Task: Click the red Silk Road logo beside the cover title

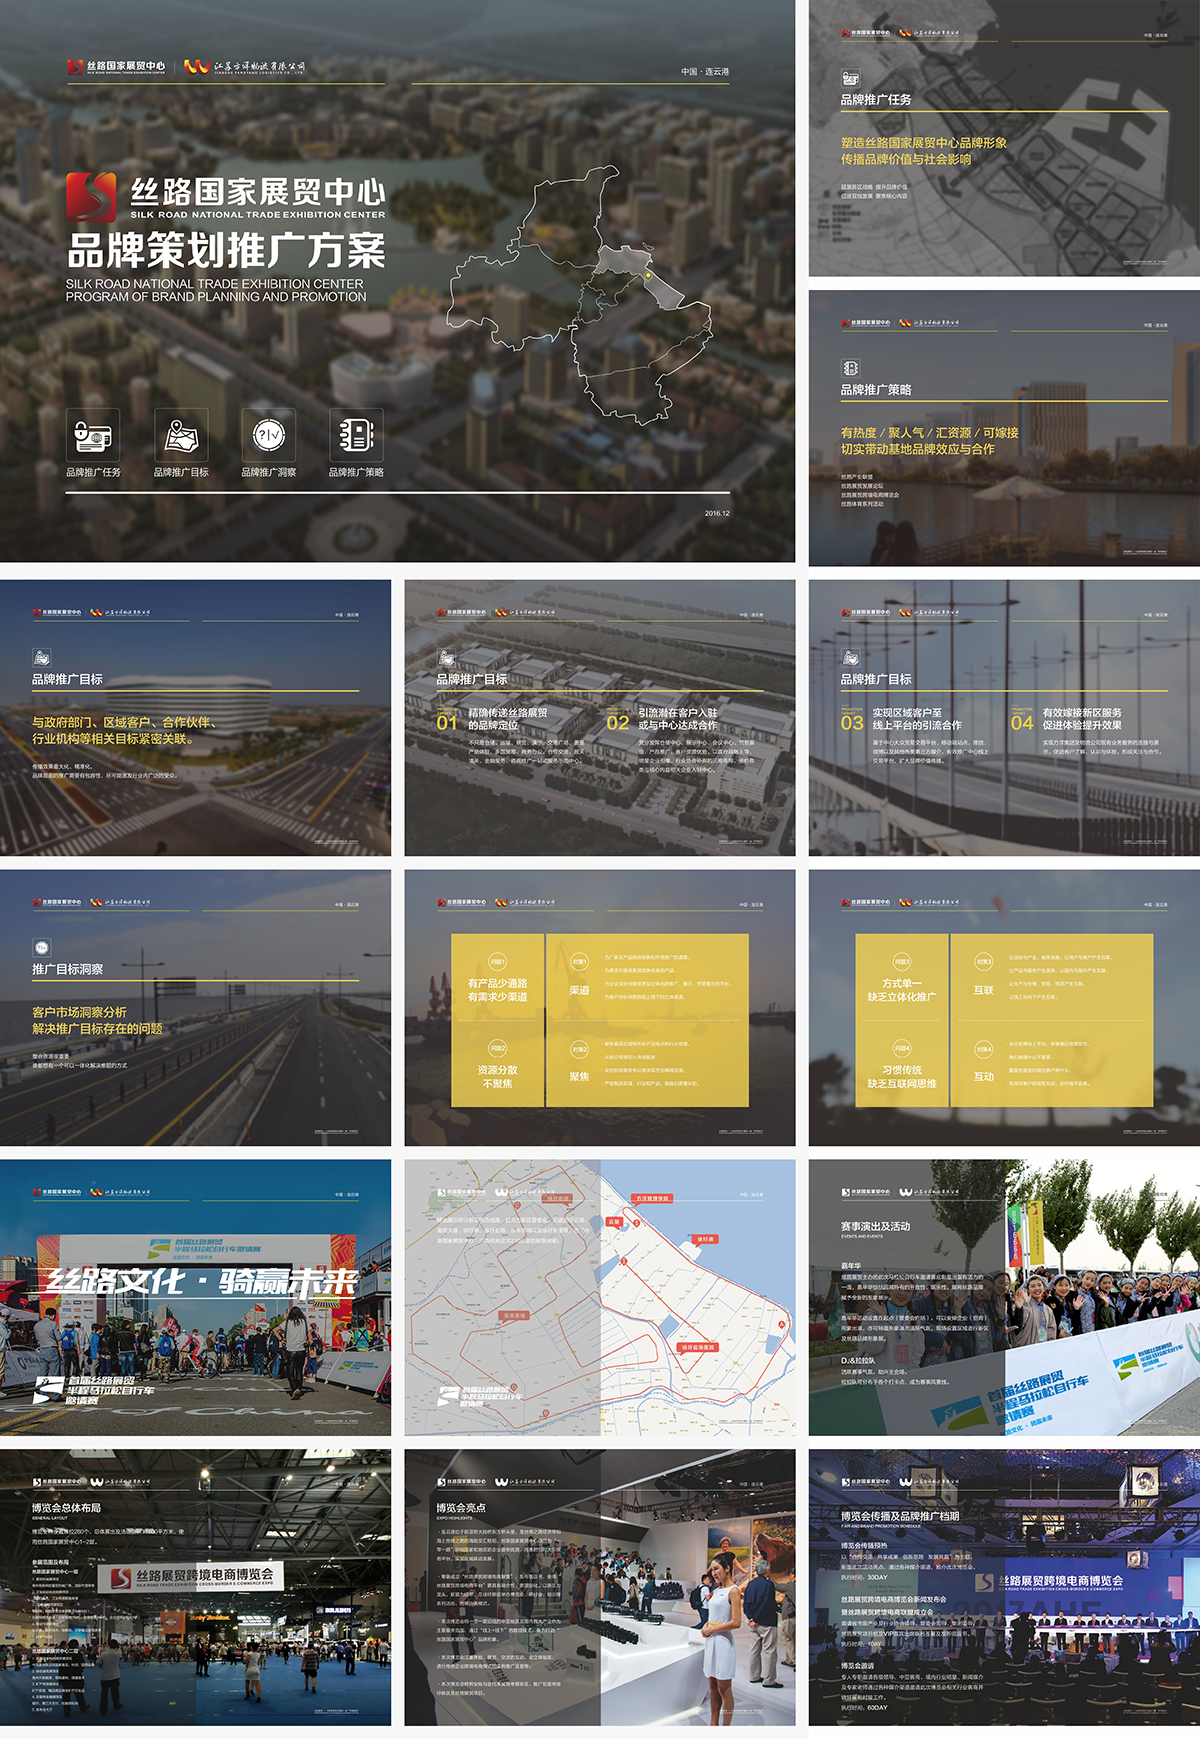Action: pos(91,197)
